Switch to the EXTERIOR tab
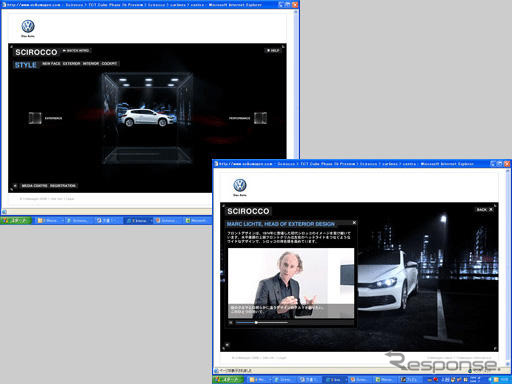The image size is (512, 384). click(x=71, y=64)
